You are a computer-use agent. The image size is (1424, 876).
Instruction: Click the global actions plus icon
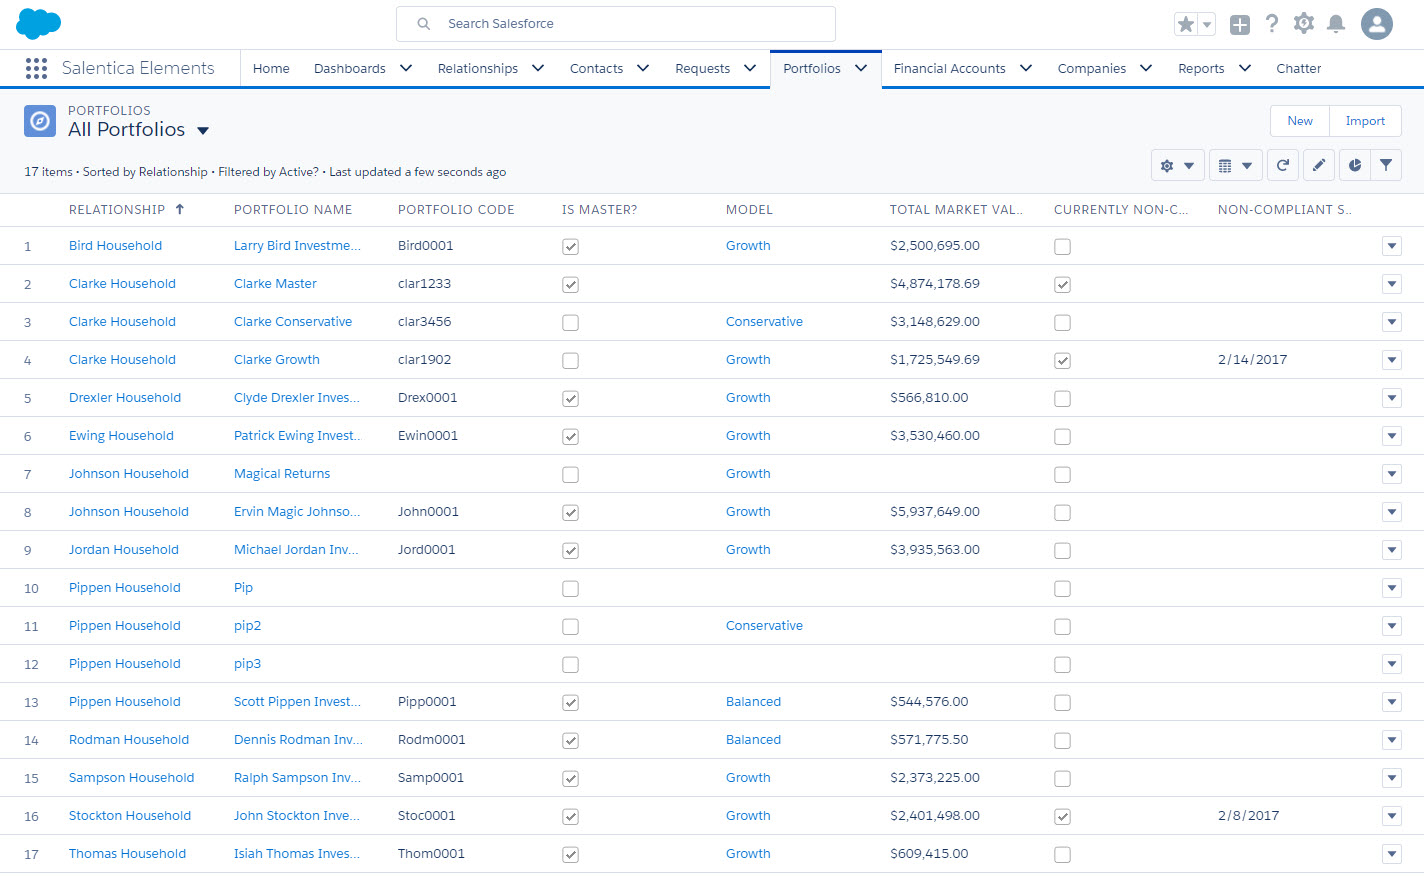(x=1239, y=25)
